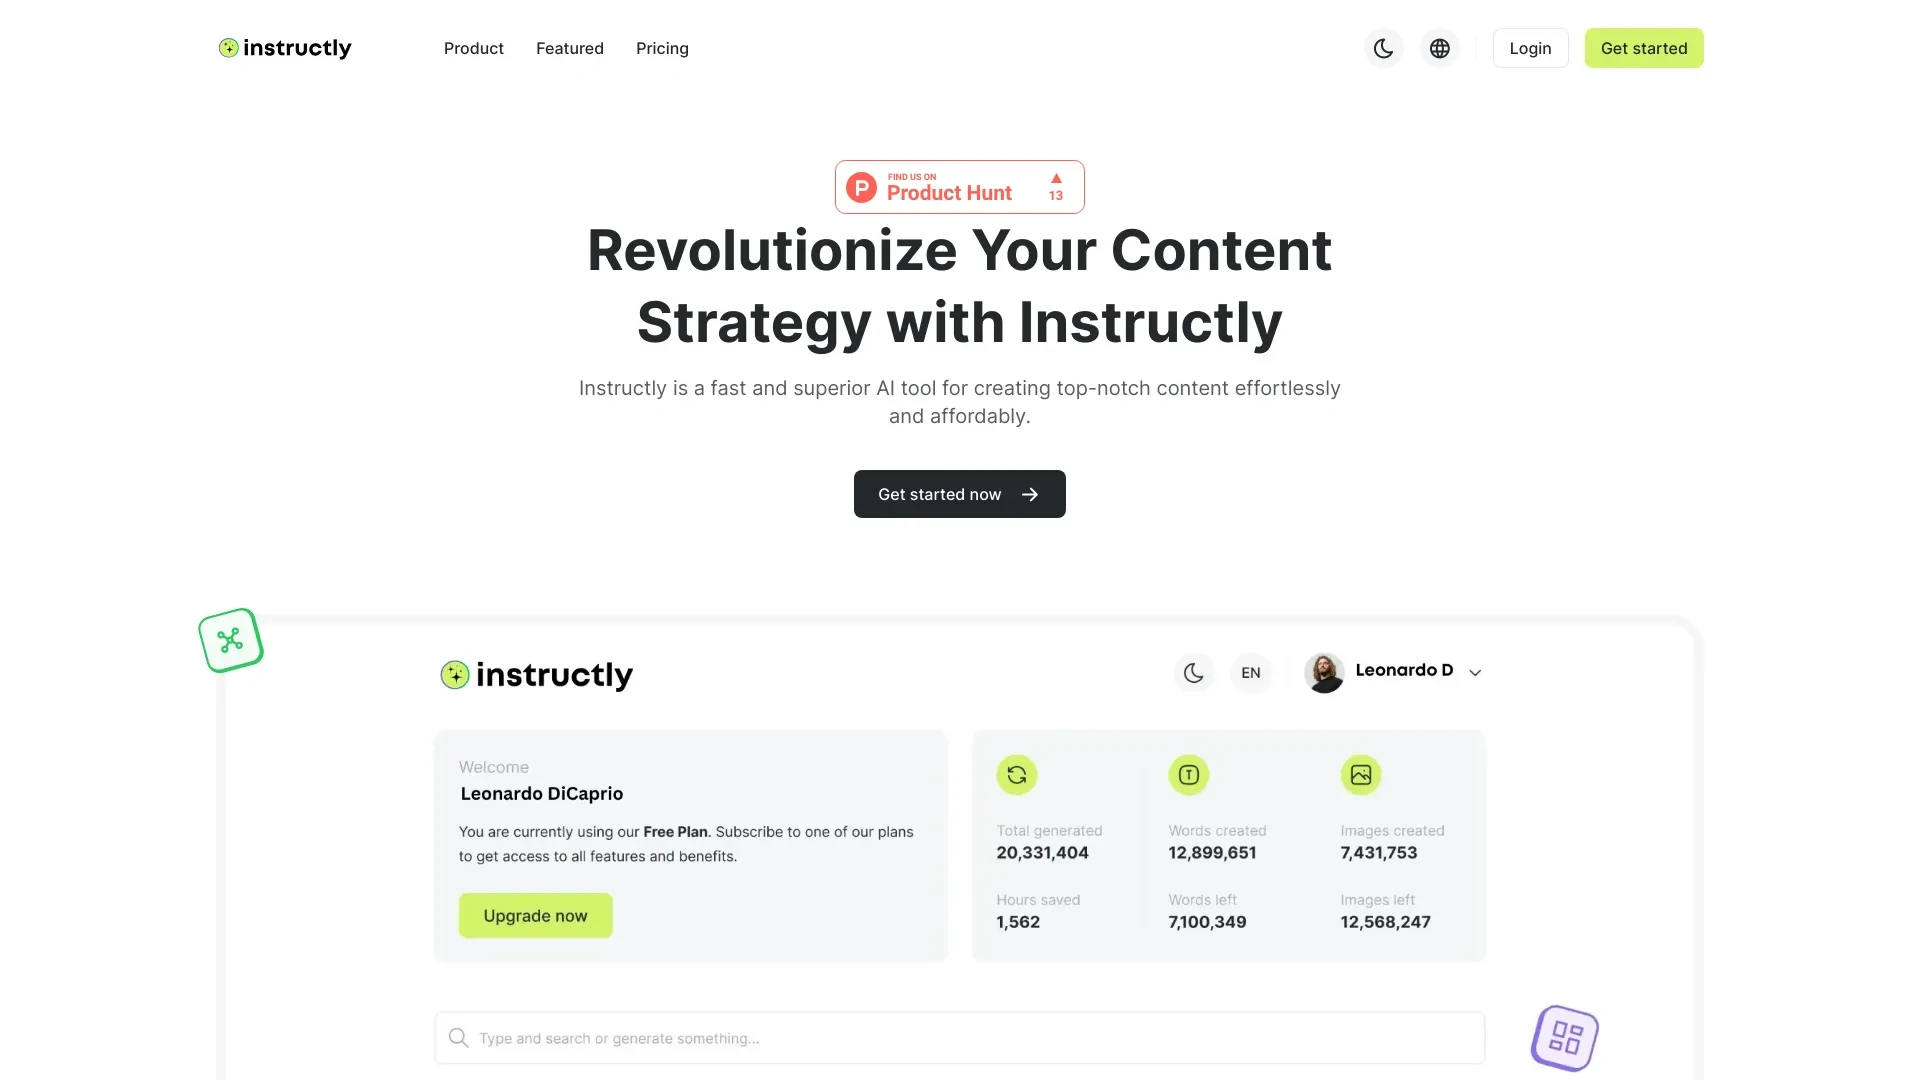Click Login link in navigation
The width and height of the screenshot is (1920, 1080).
[1530, 47]
